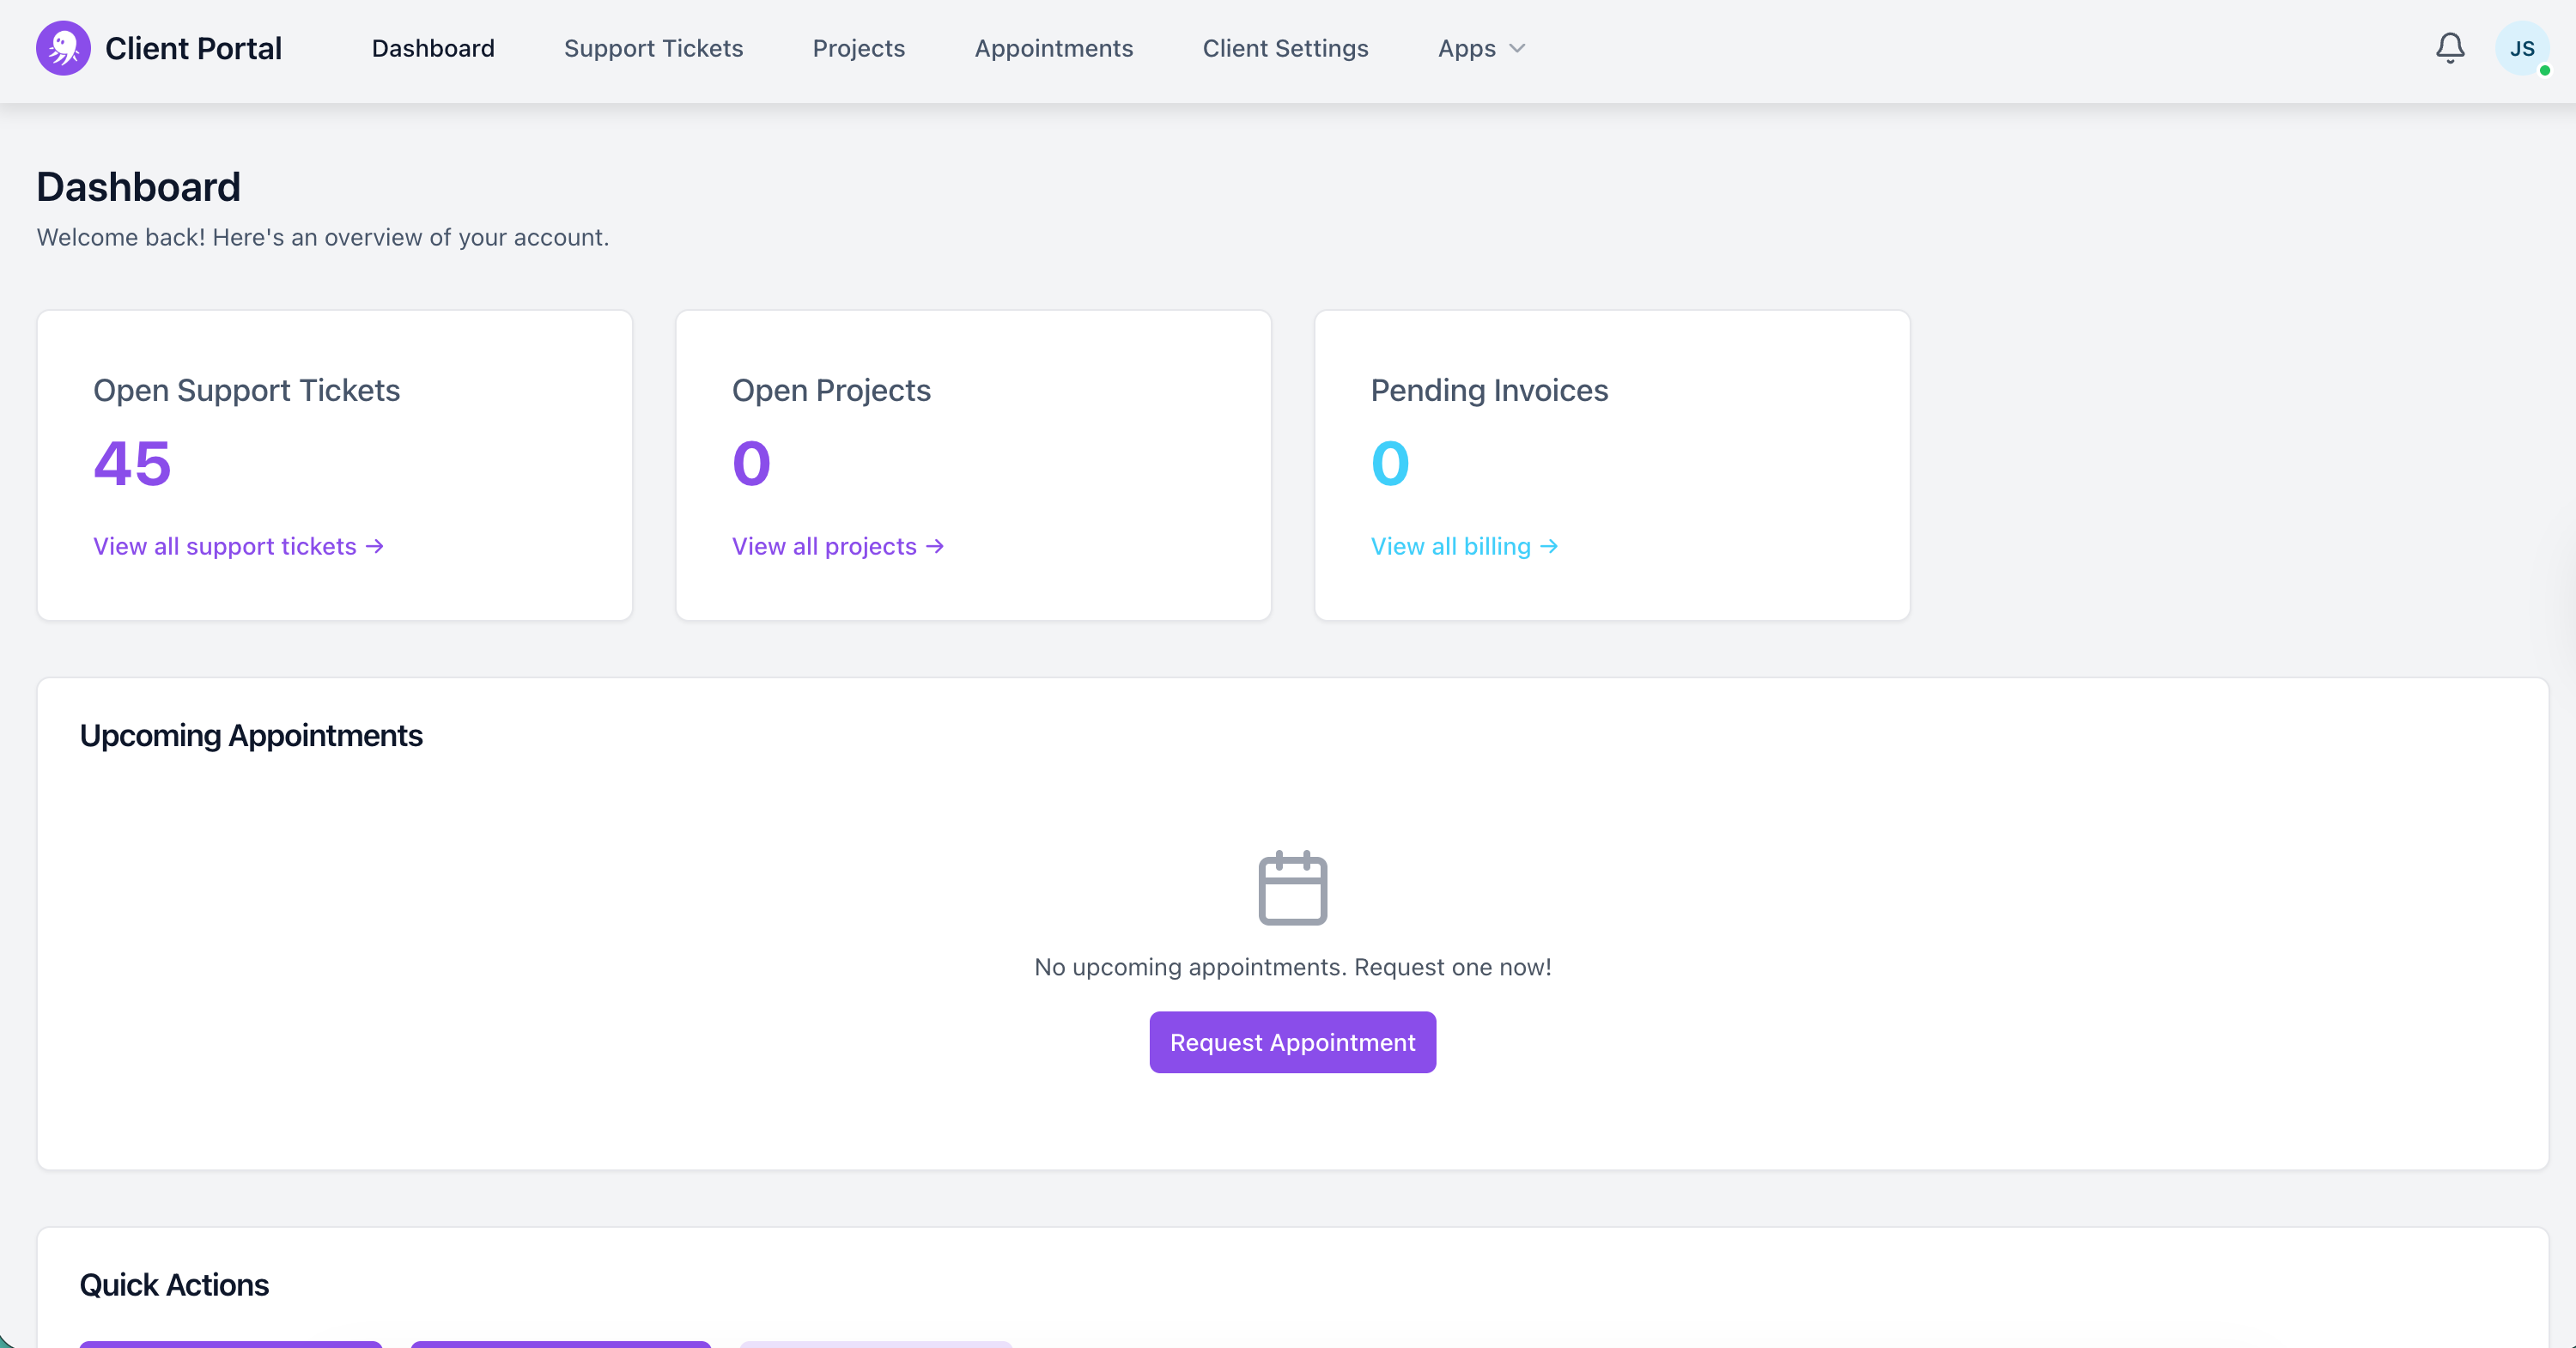The image size is (2576, 1348).
Task: Open the notification bell
Action: pos(2450,48)
